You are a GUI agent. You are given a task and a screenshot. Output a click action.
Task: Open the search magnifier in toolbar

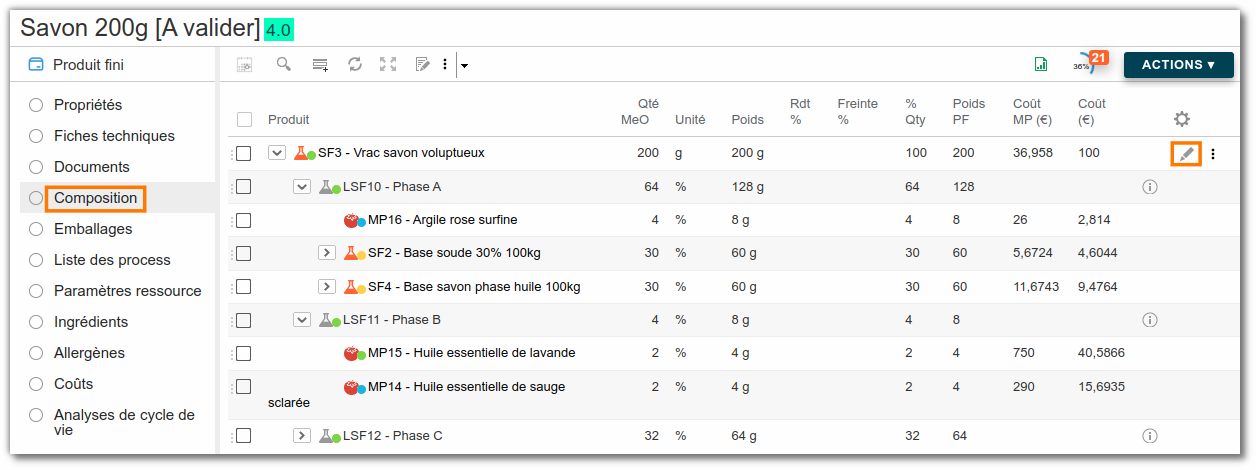[x=284, y=64]
